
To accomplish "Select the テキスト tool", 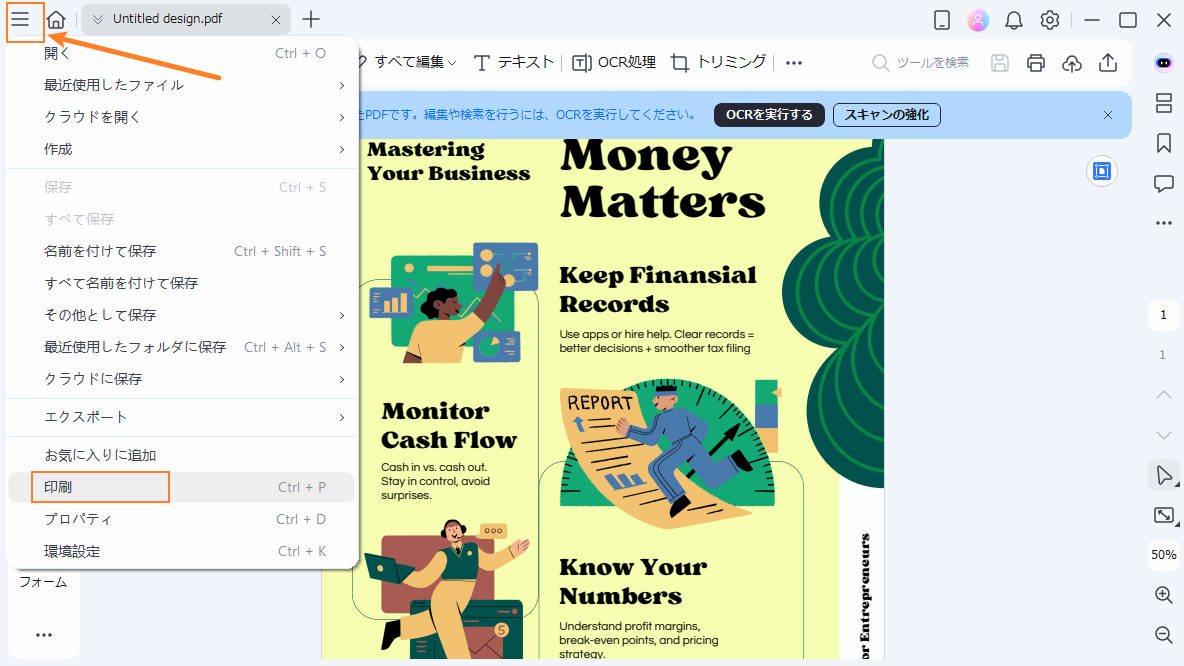I will click(513, 62).
